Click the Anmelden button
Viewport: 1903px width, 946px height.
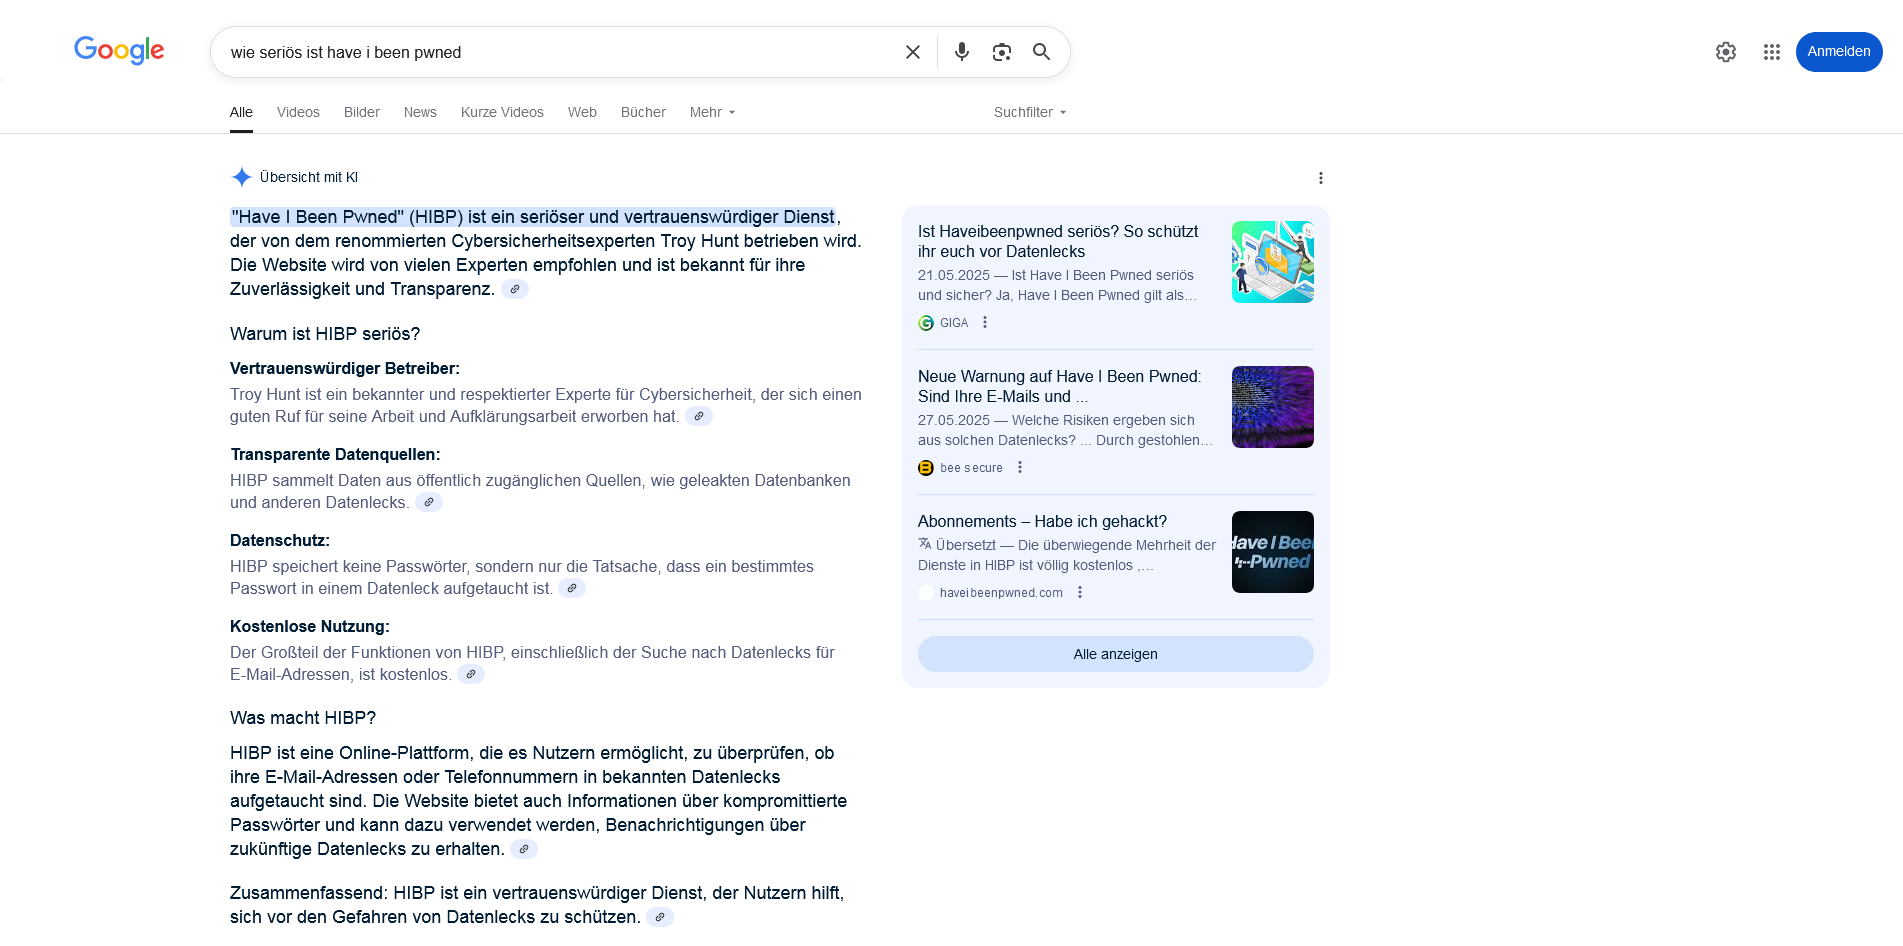[x=1839, y=51]
